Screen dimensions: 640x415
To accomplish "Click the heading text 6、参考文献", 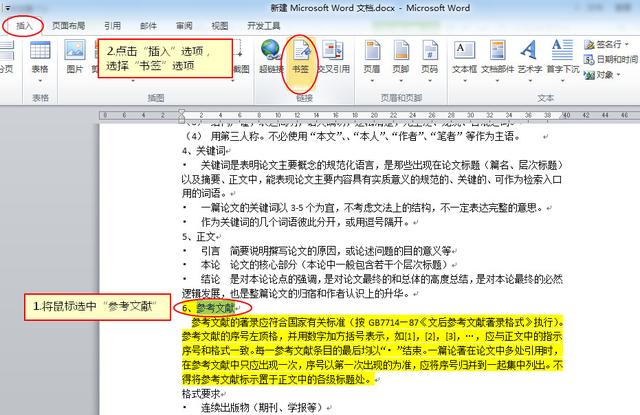I will coord(209,308).
